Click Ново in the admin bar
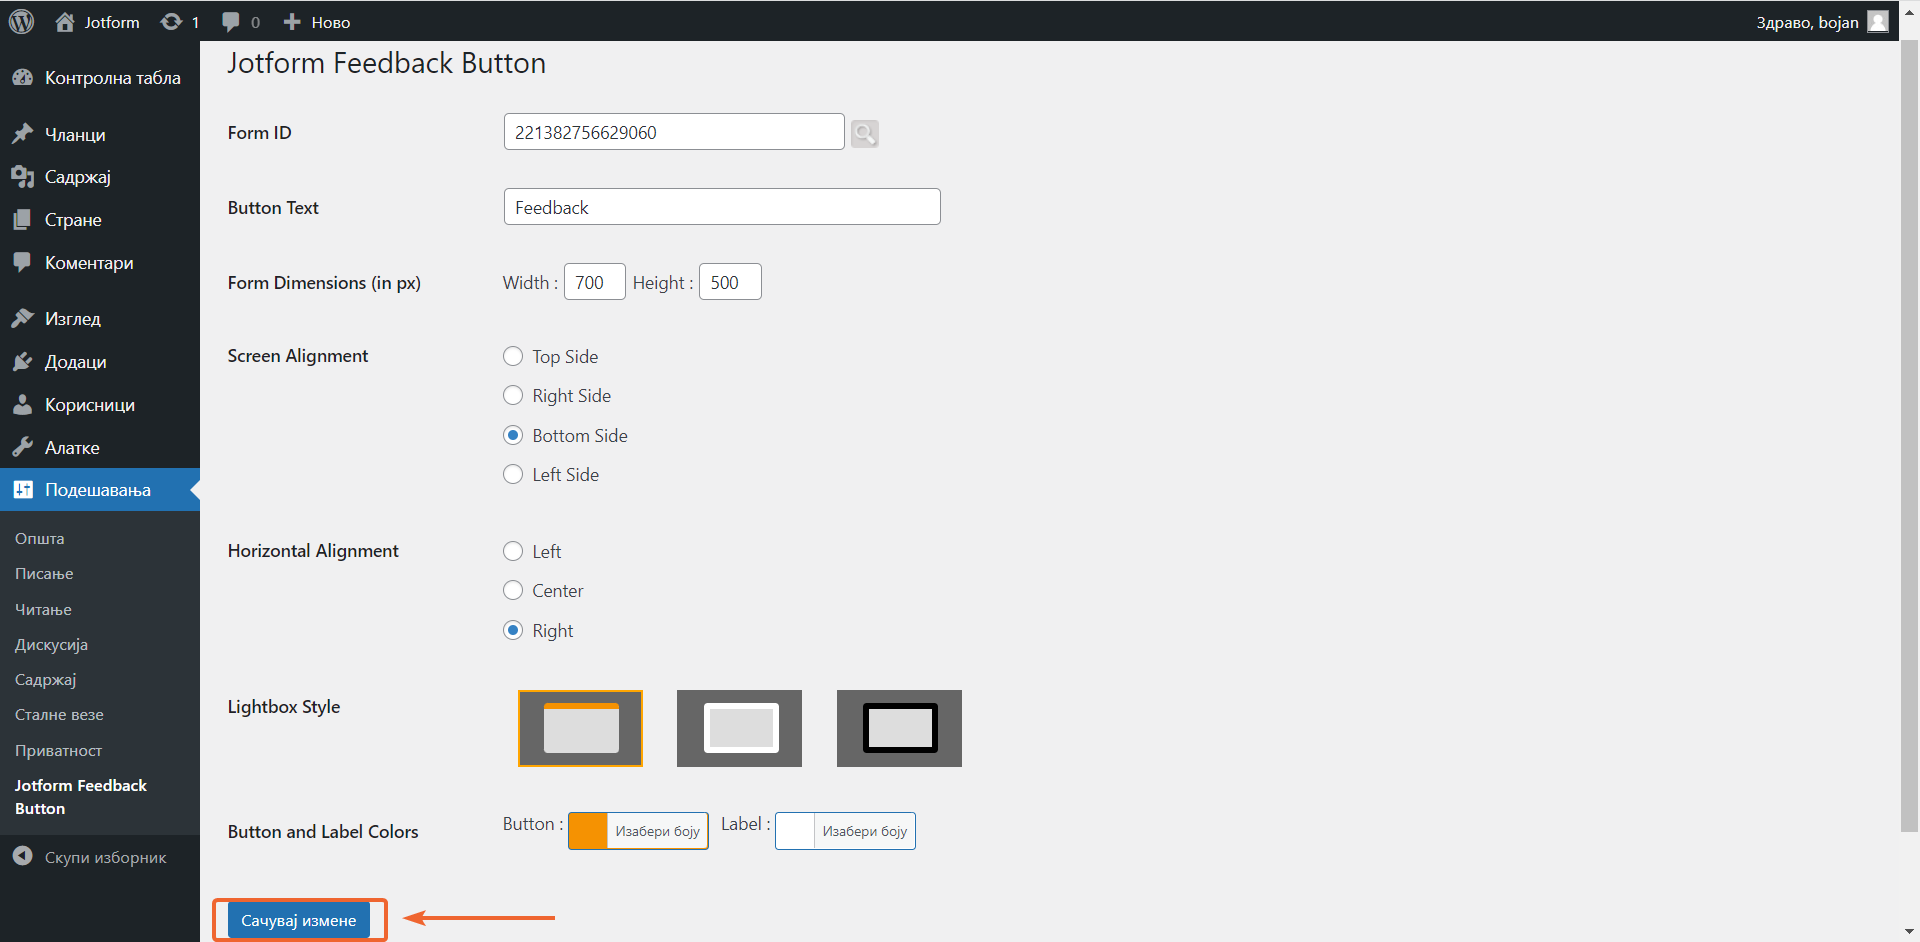 (331, 22)
